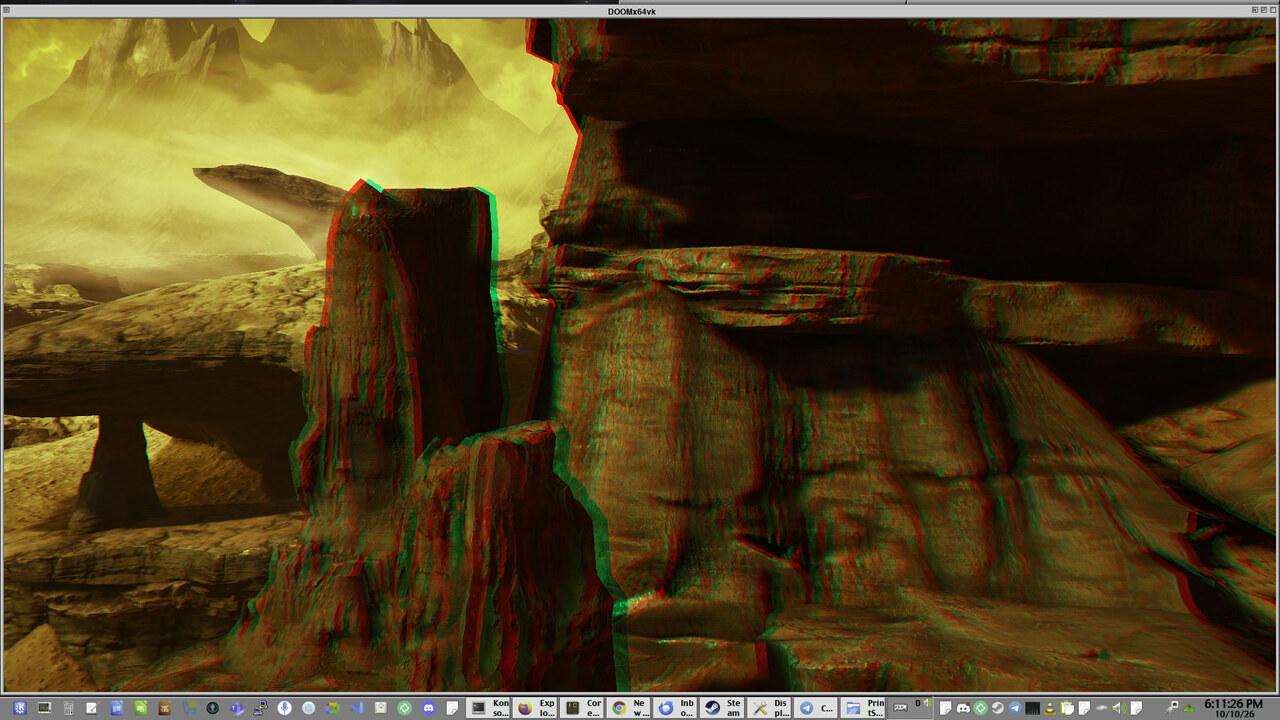This screenshot has width=1280, height=720.
Task: Launch LibreOffice Impress from the panel
Action: tap(164, 708)
